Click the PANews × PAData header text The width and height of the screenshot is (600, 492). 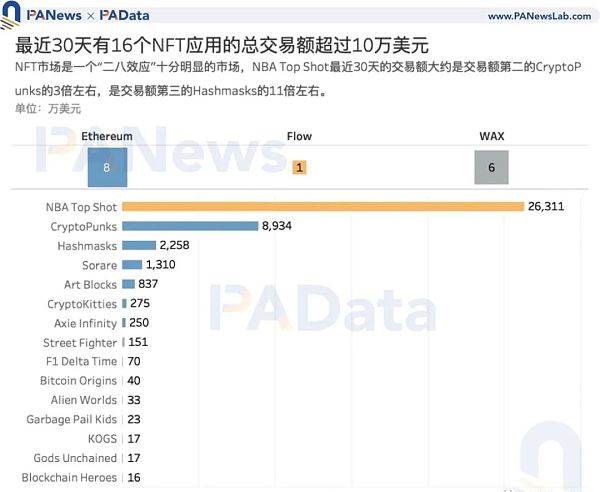coord(88,15)
